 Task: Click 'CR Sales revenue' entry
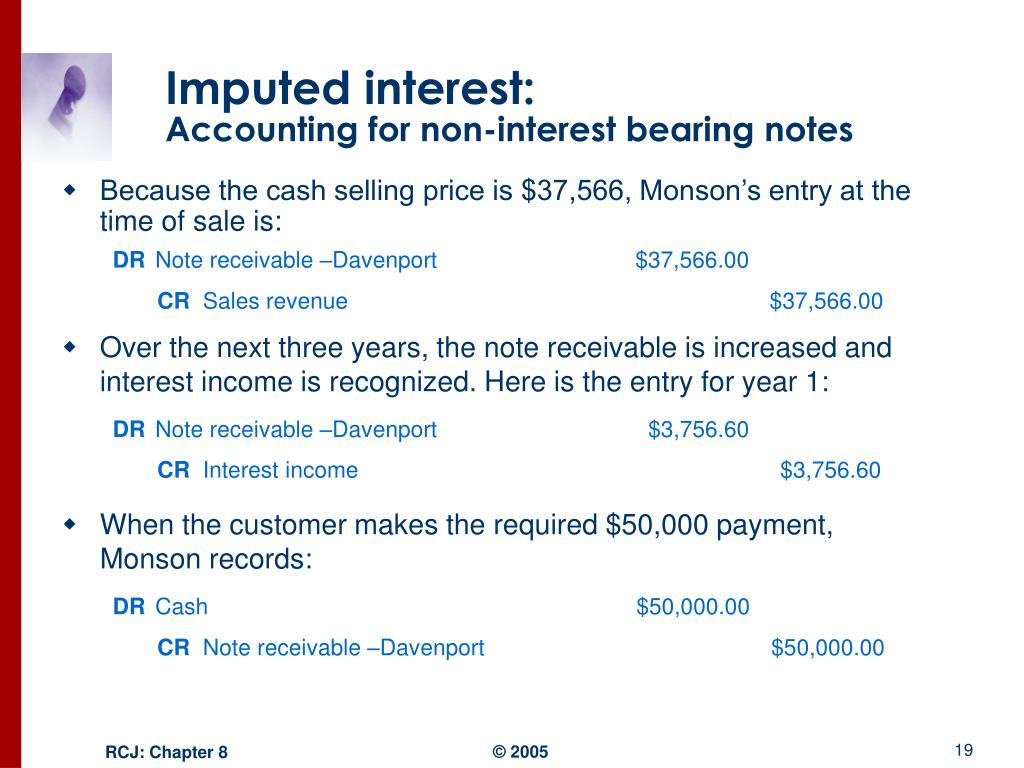(253, 301)
